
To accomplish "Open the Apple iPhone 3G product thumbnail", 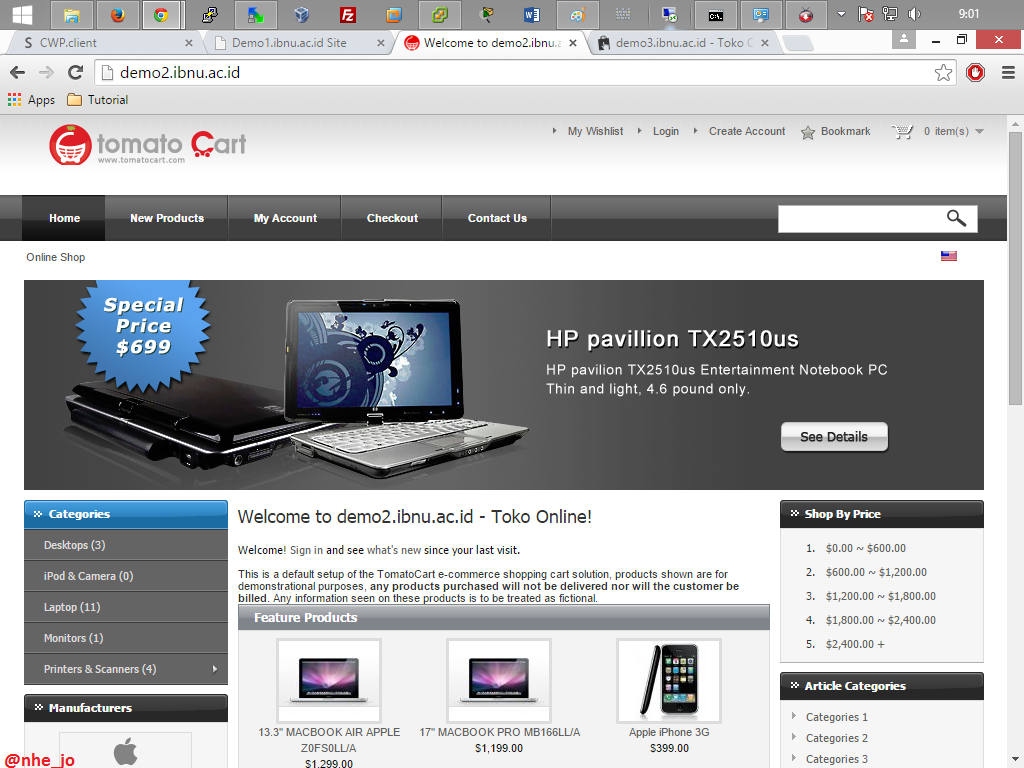I will (669, 680).
